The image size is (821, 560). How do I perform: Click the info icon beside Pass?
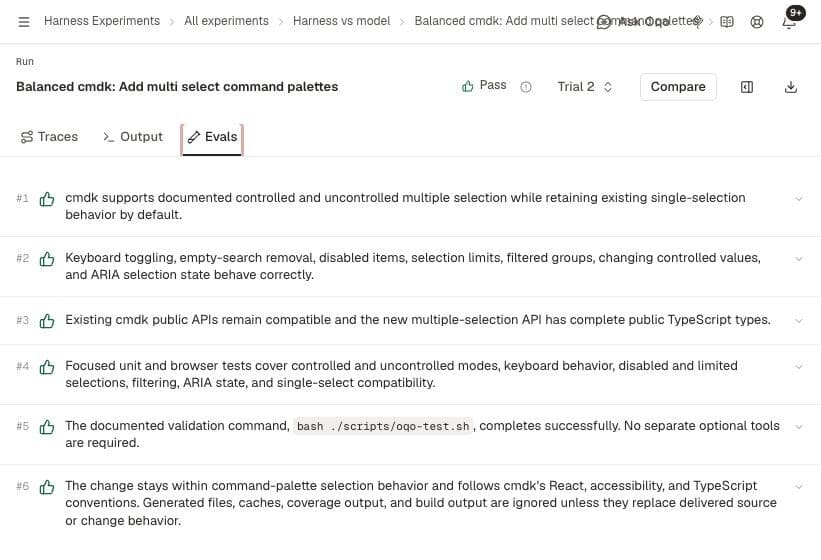click(526, 87)
